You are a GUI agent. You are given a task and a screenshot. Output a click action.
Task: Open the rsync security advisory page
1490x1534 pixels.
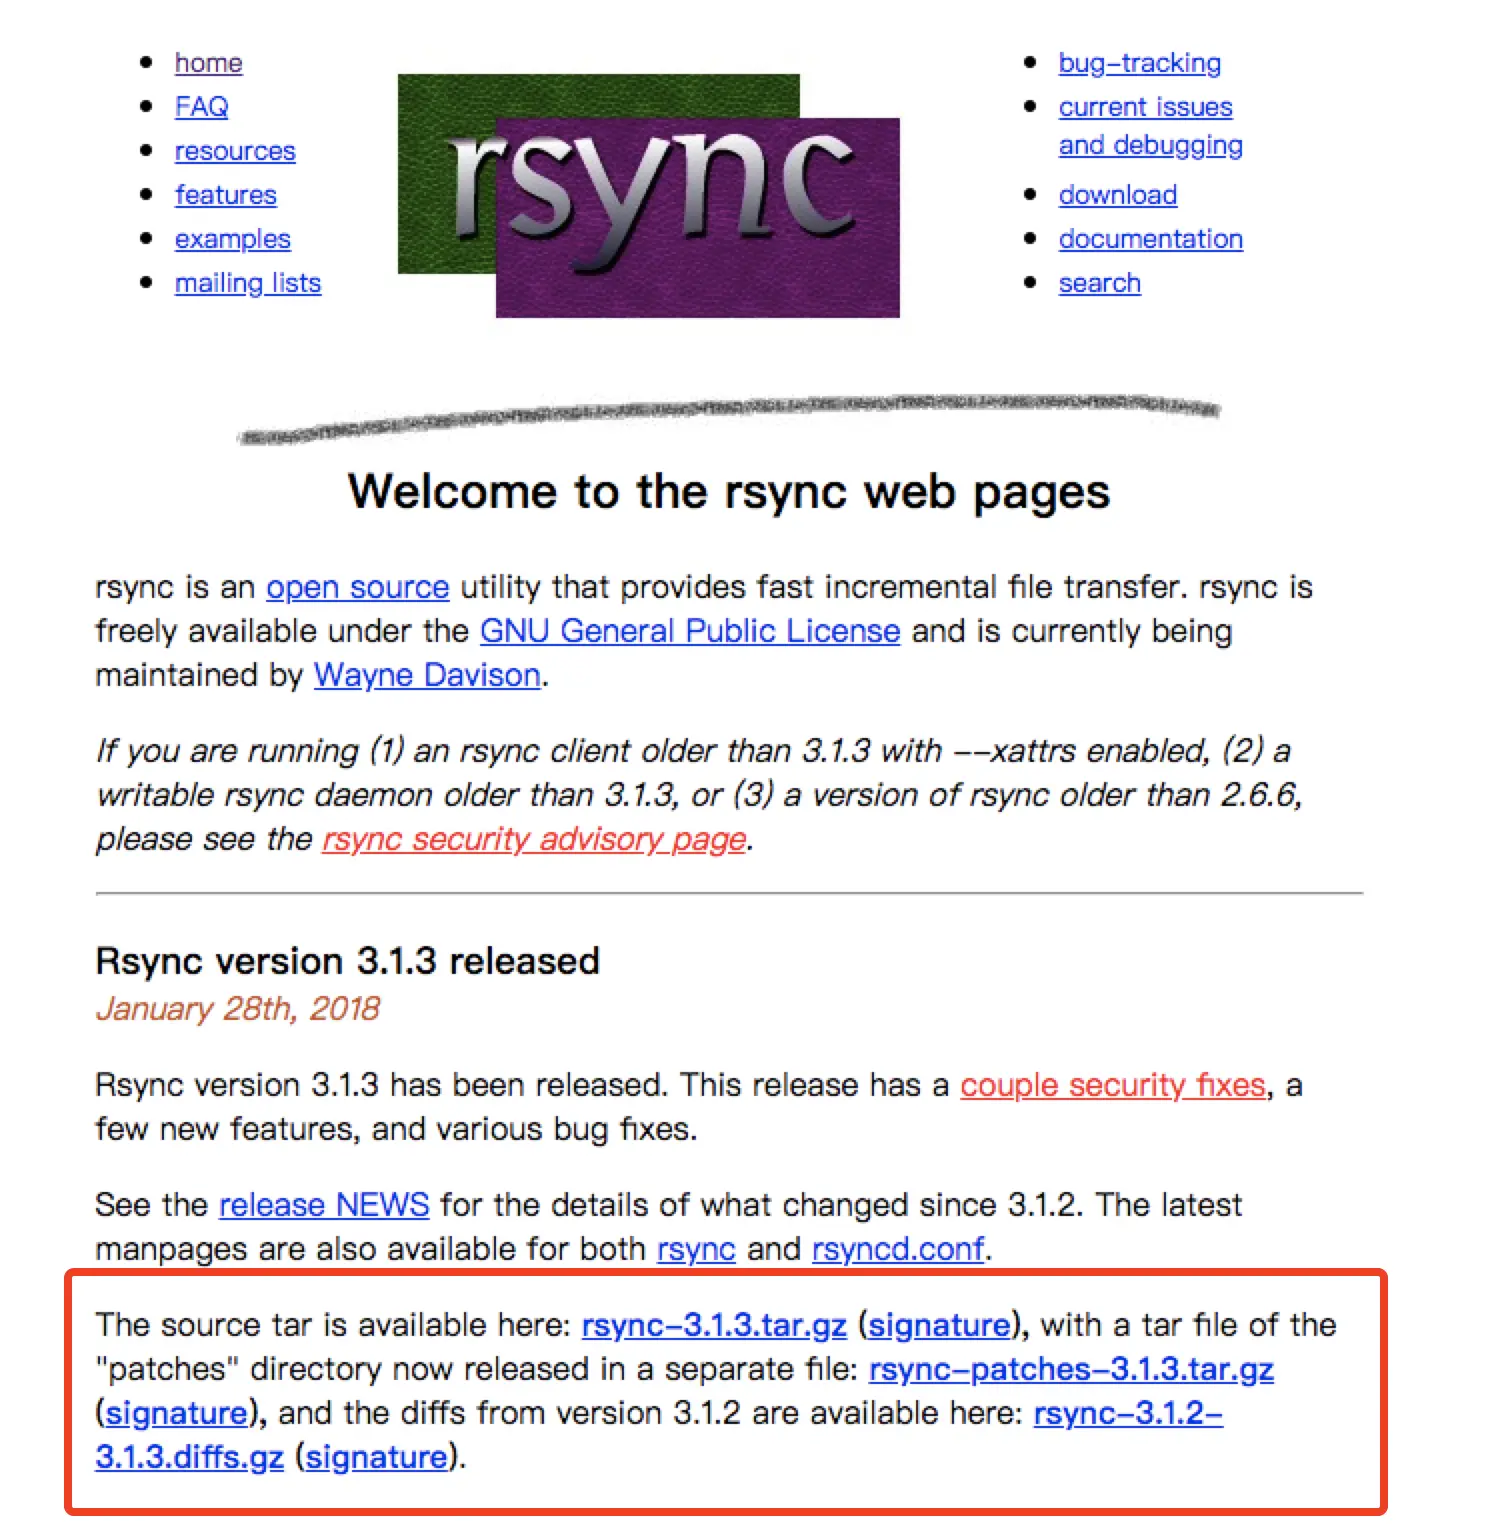click(534, 839)
